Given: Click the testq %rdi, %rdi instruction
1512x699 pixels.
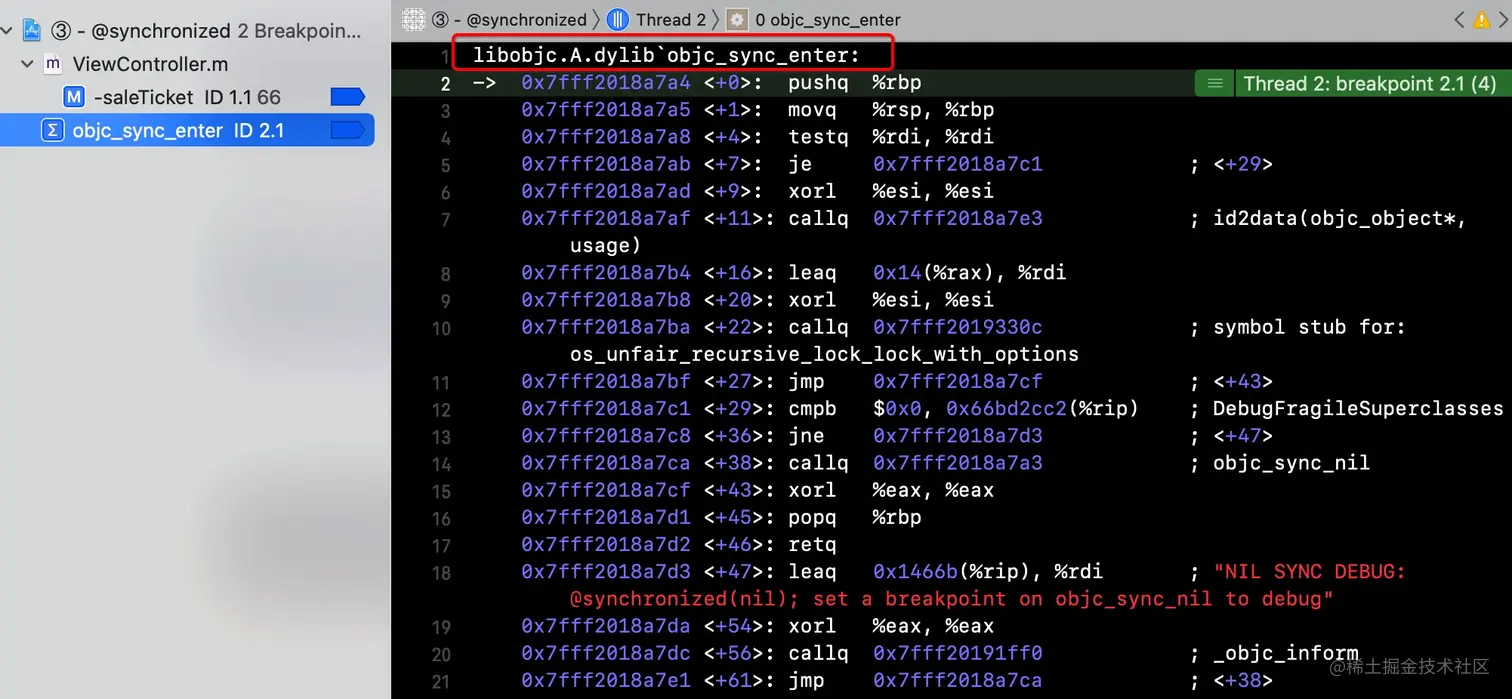Looking at the screenshot, I should [891, 136].
